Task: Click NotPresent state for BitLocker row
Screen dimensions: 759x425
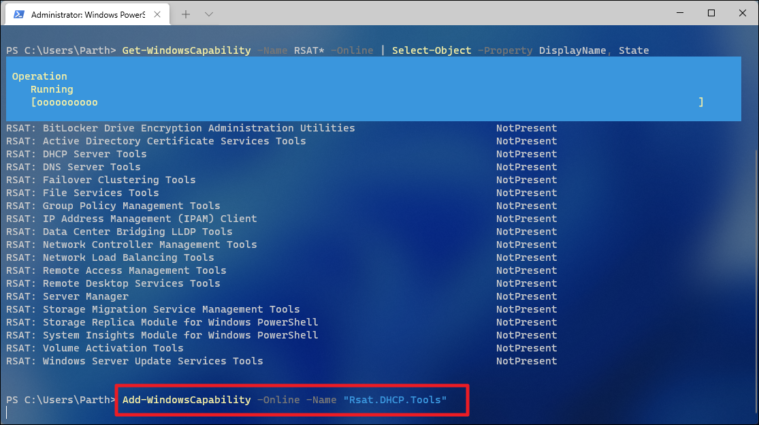Action: coord(527,128)
